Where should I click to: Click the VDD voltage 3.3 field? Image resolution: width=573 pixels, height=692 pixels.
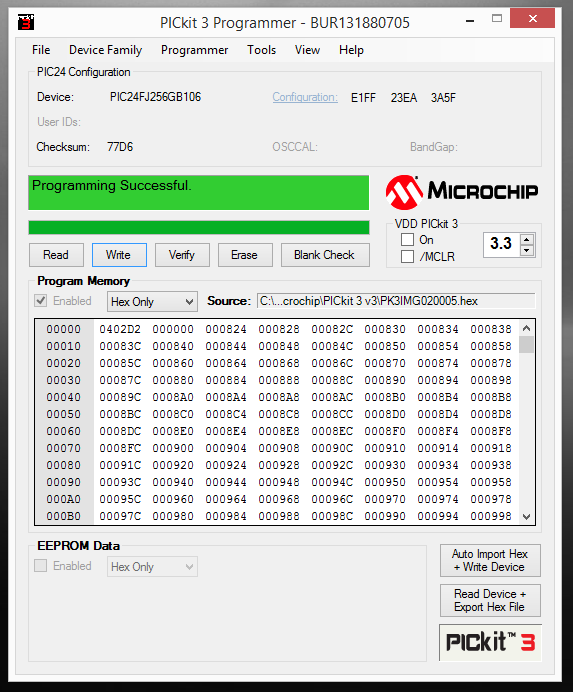501,244
